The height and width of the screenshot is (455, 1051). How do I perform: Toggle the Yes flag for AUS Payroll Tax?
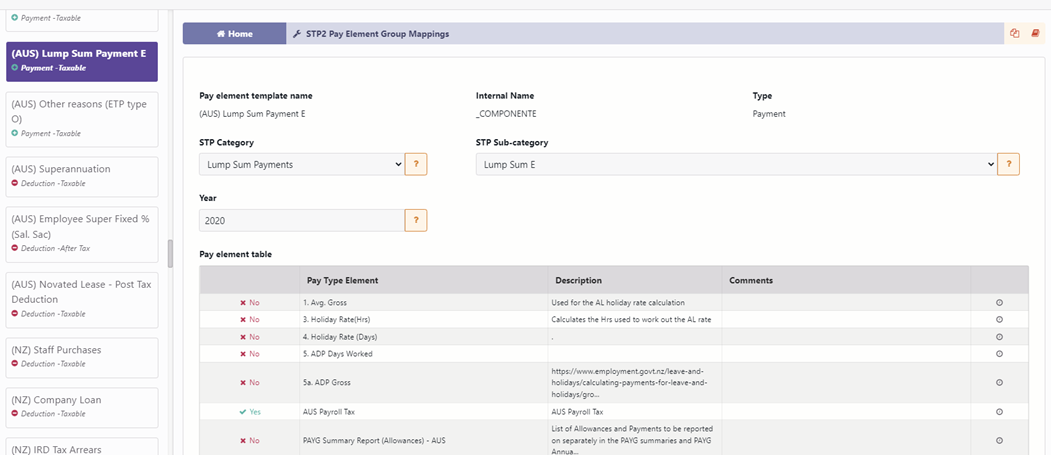coord(249,412)
